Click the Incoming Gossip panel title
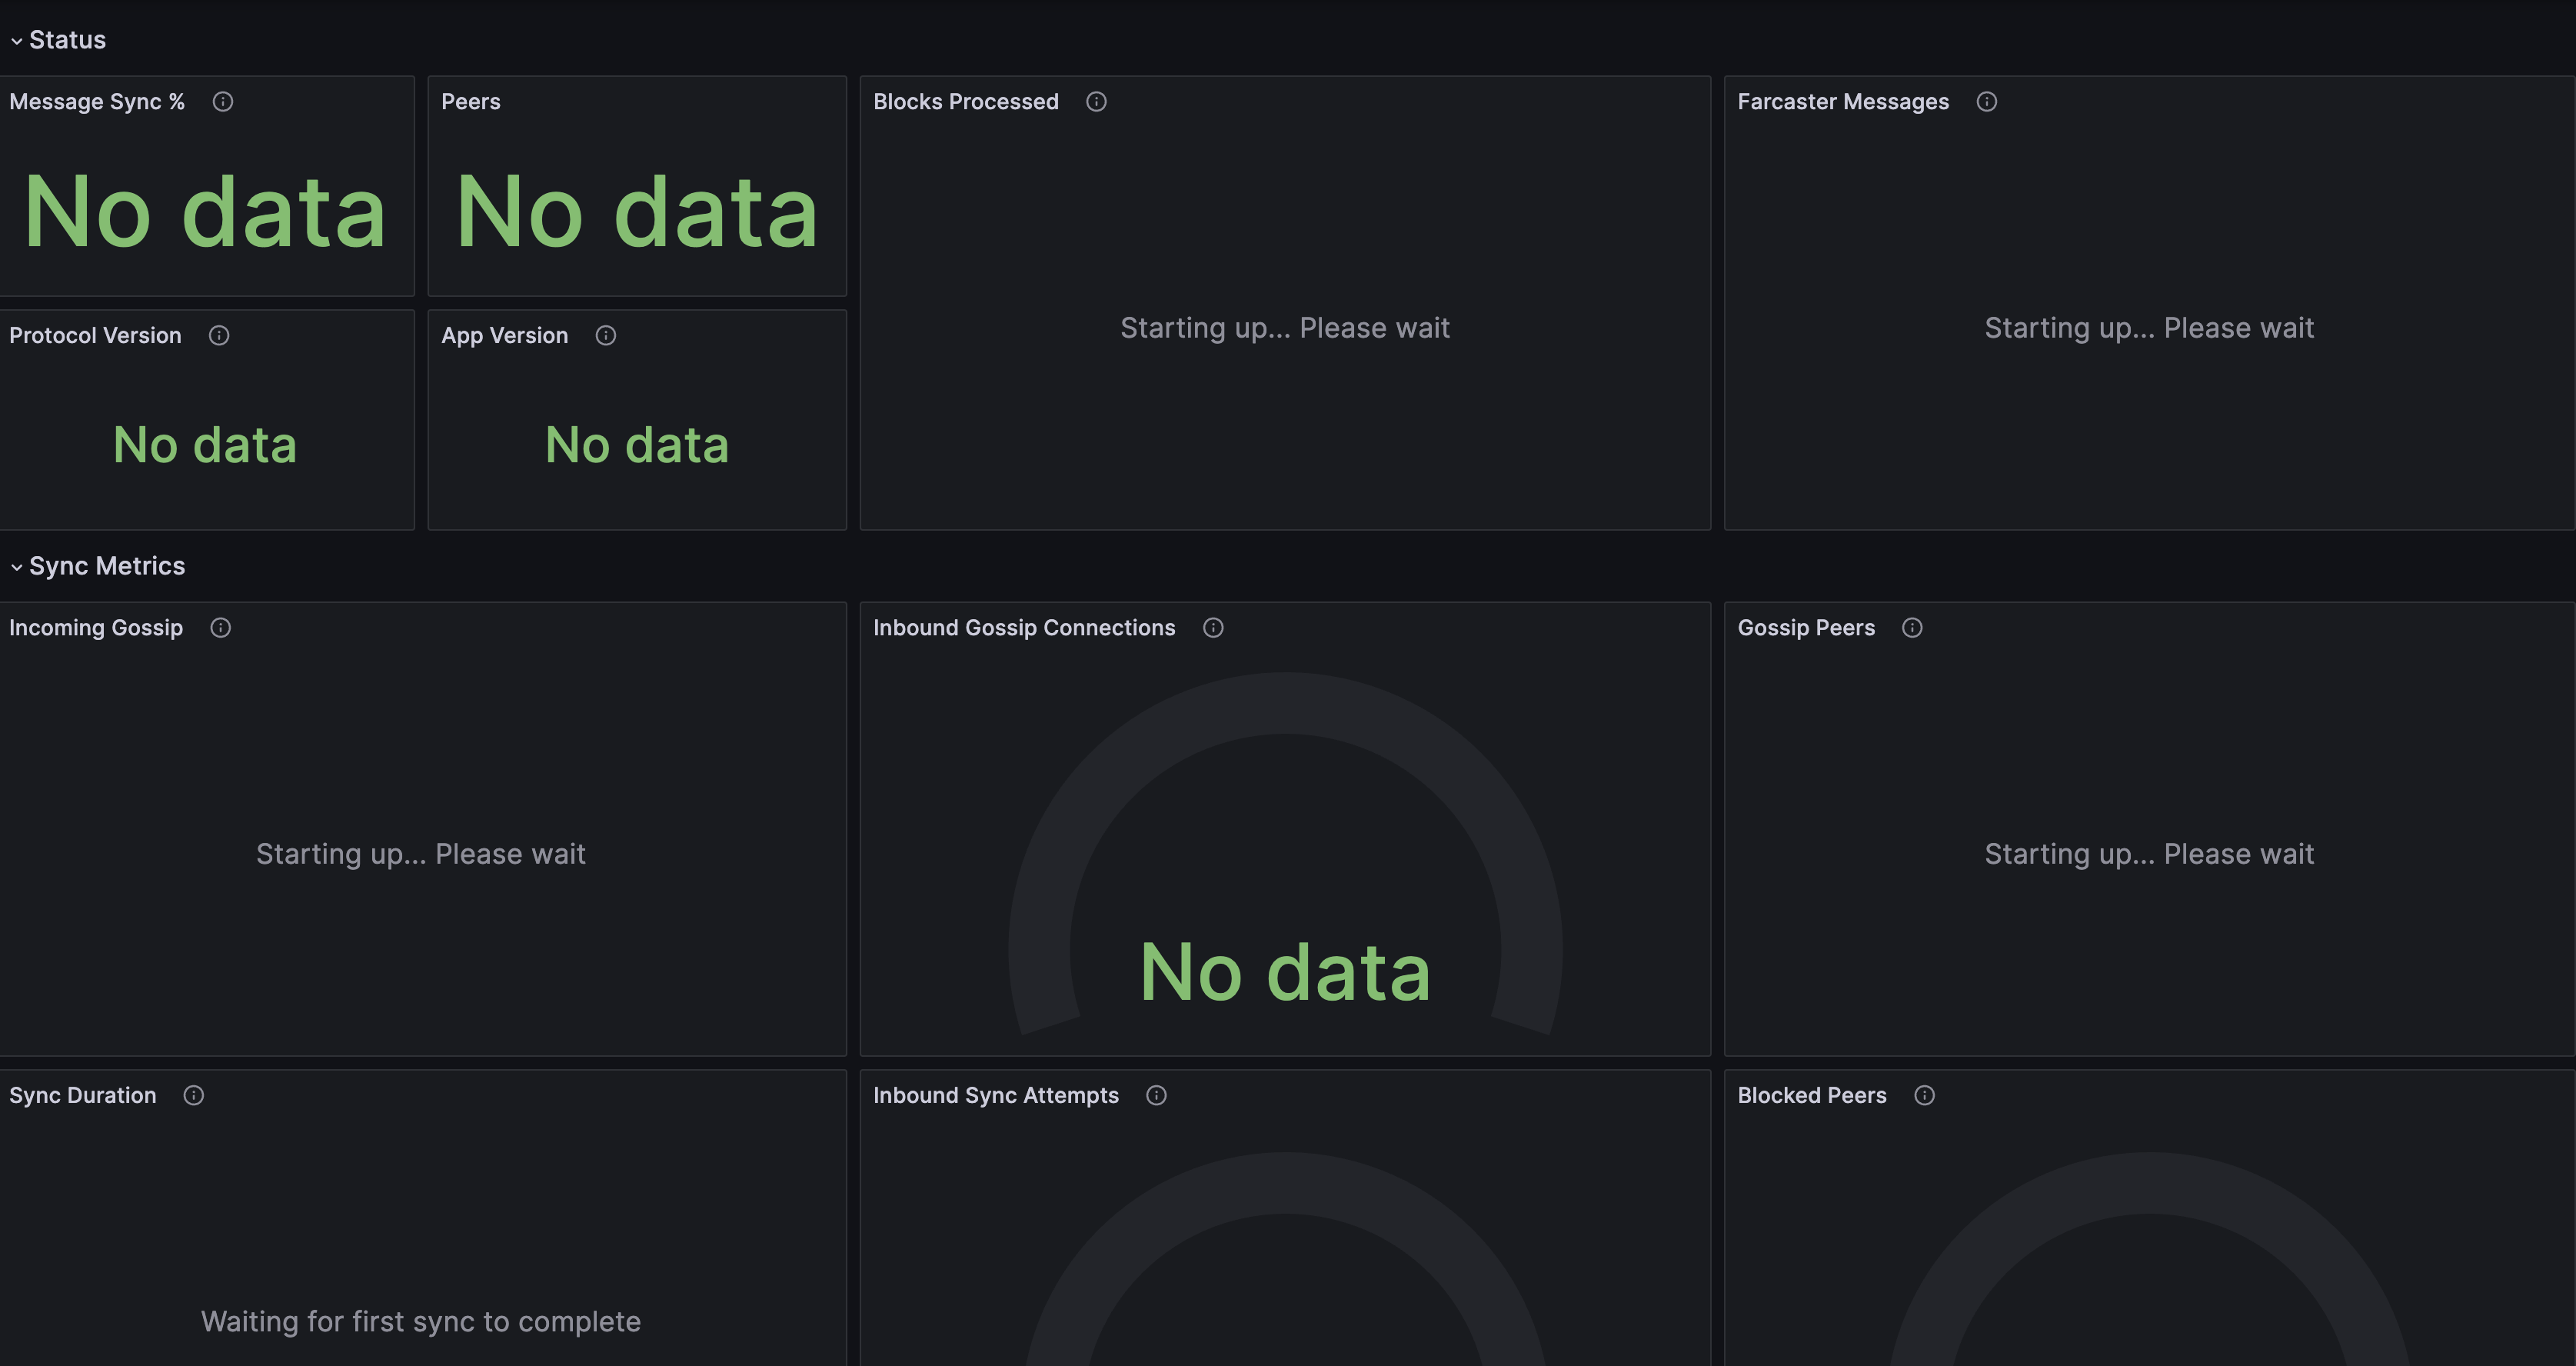Viewport: 2576px width, 1366px height. click(x=96, y=628)
